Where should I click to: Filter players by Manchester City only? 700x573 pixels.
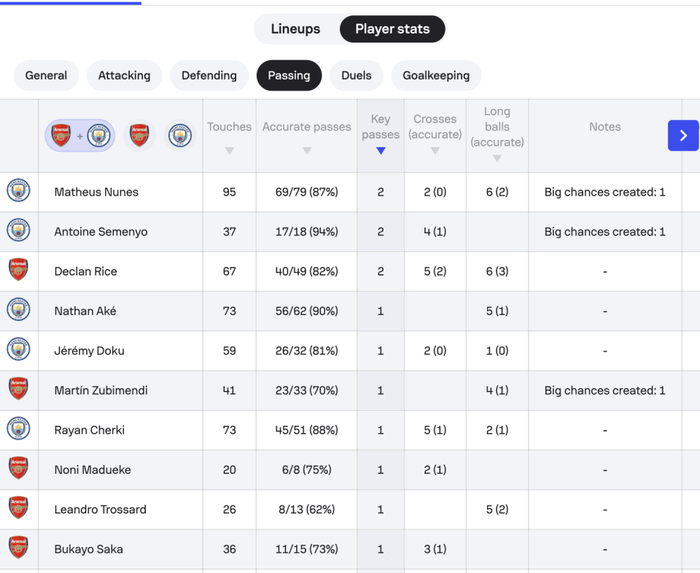pyautogui.click(x=180, y=135)
